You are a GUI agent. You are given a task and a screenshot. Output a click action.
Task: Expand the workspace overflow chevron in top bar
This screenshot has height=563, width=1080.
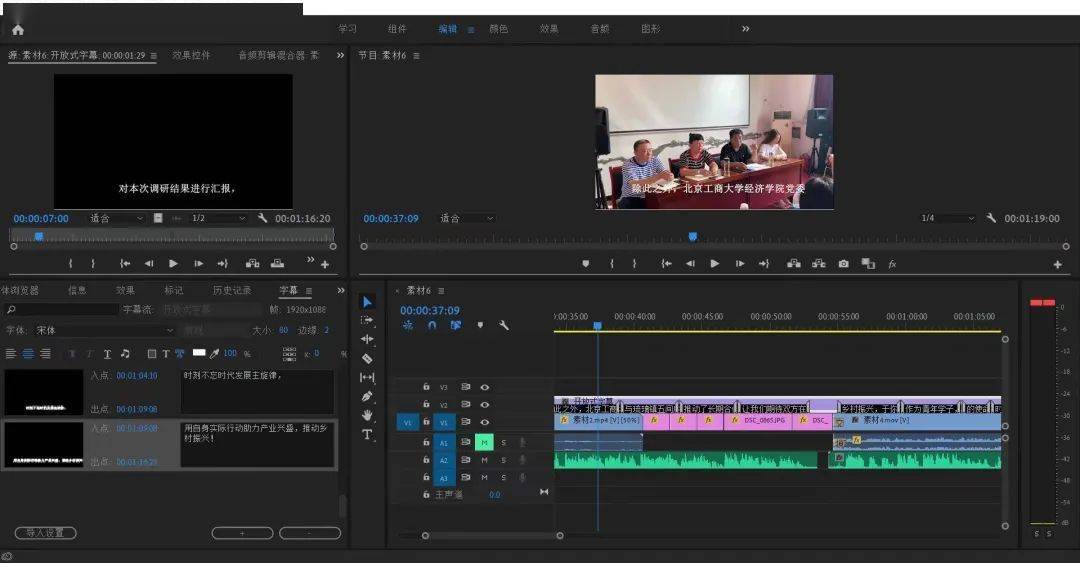pos(745,29)
